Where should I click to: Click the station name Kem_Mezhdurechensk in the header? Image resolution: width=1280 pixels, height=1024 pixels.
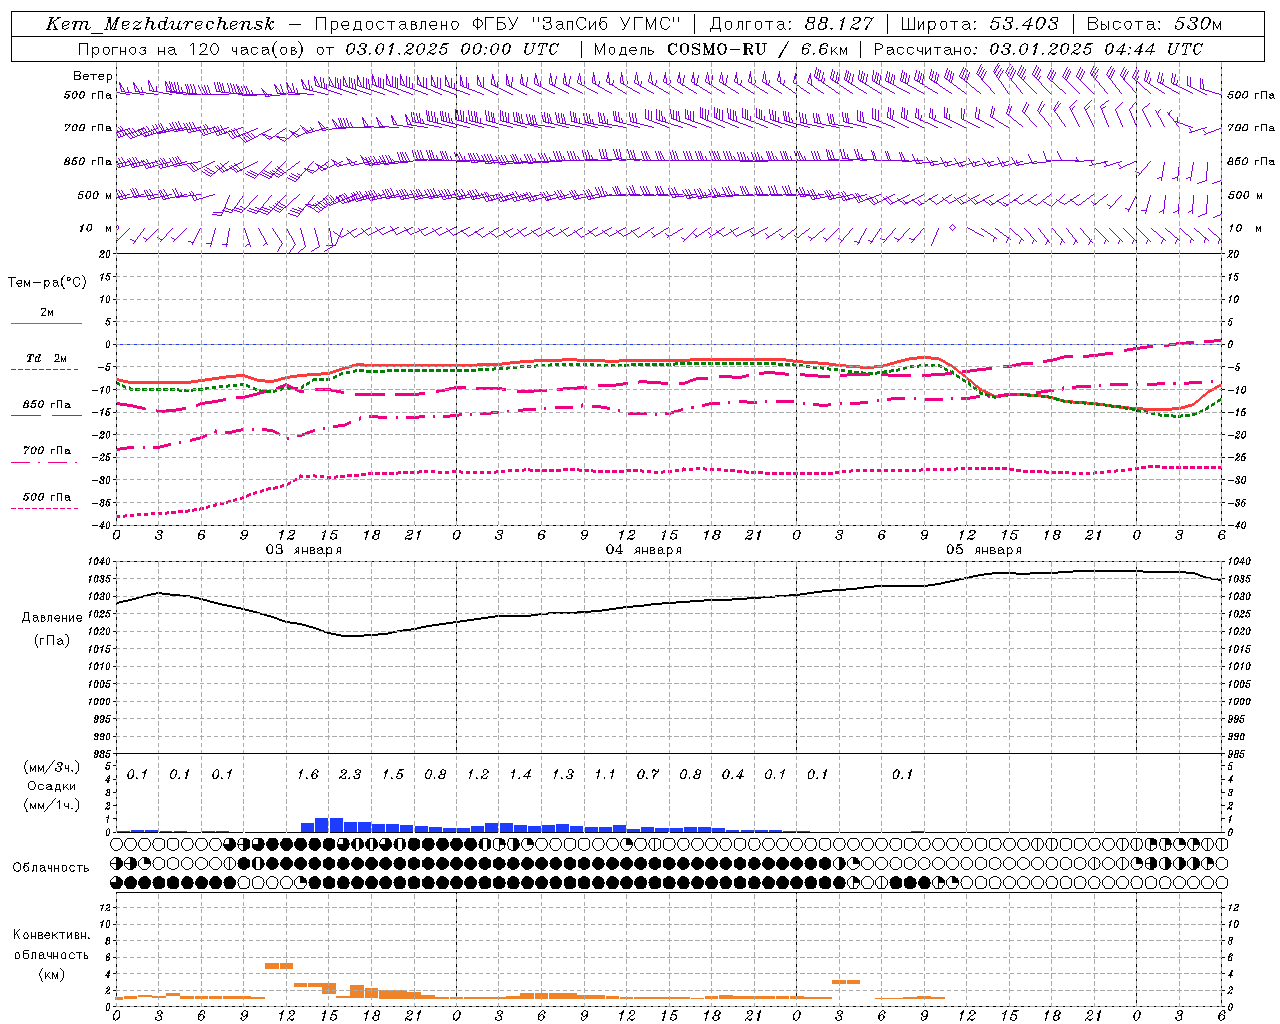(x=160, y=24)
